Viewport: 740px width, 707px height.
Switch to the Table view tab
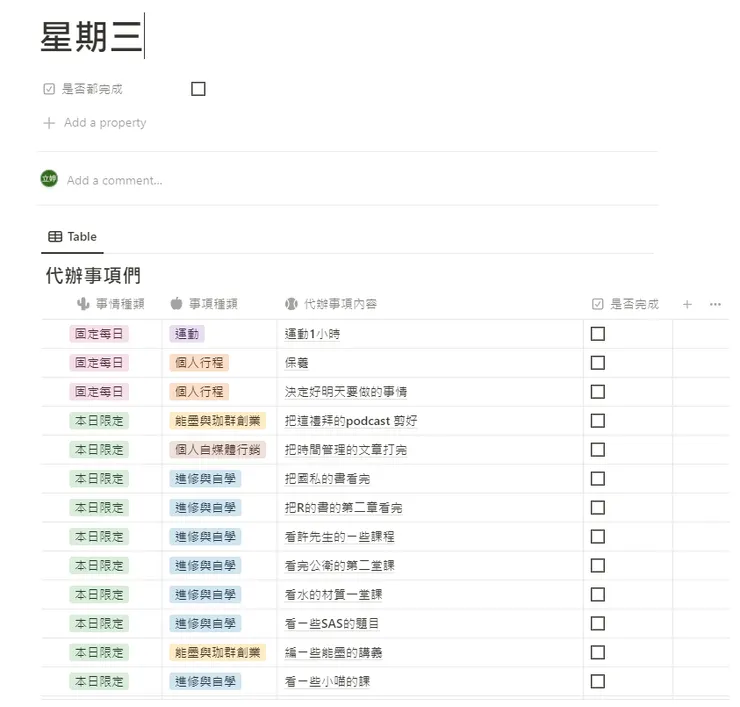73,236
